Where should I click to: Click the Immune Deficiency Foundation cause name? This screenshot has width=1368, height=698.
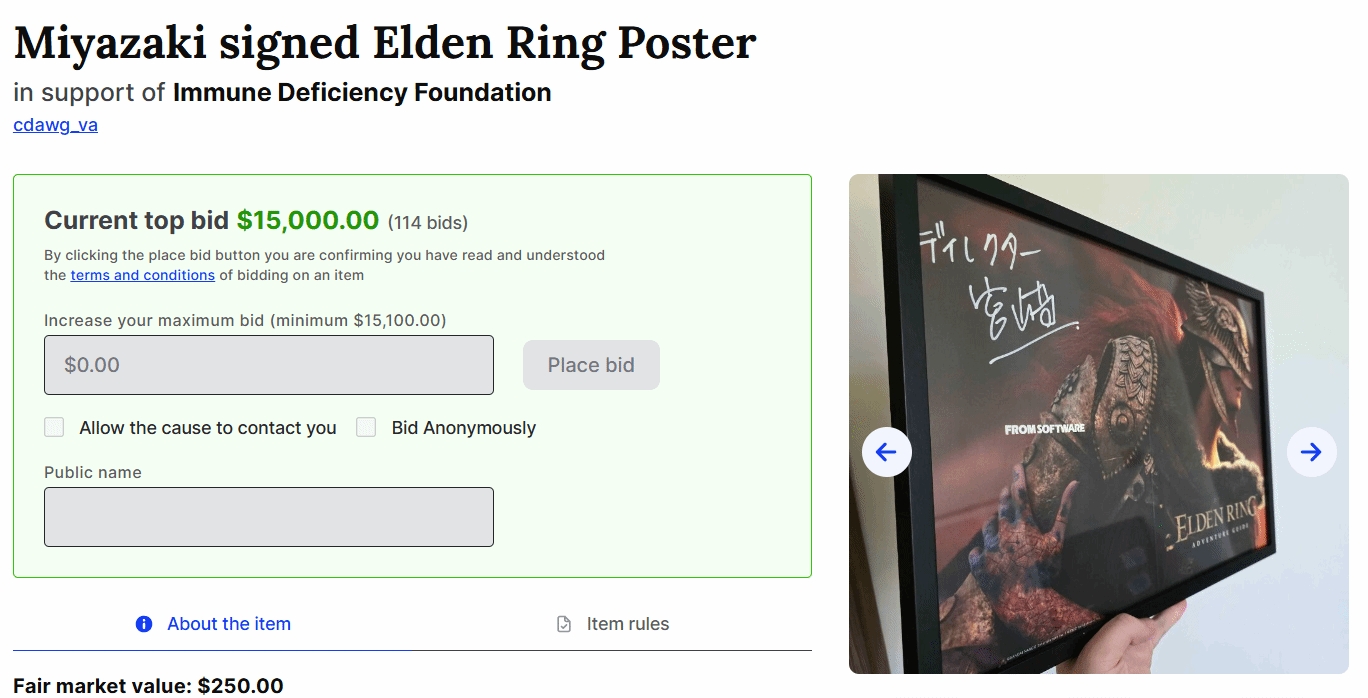tap(361, 93)
